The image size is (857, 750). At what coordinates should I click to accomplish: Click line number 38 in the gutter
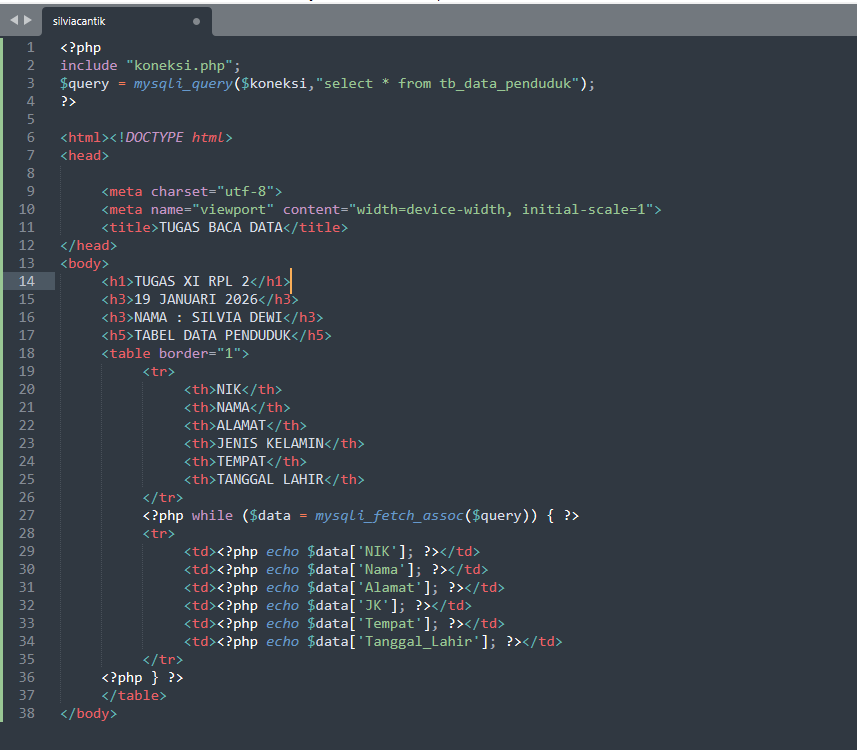coord(27,713)
